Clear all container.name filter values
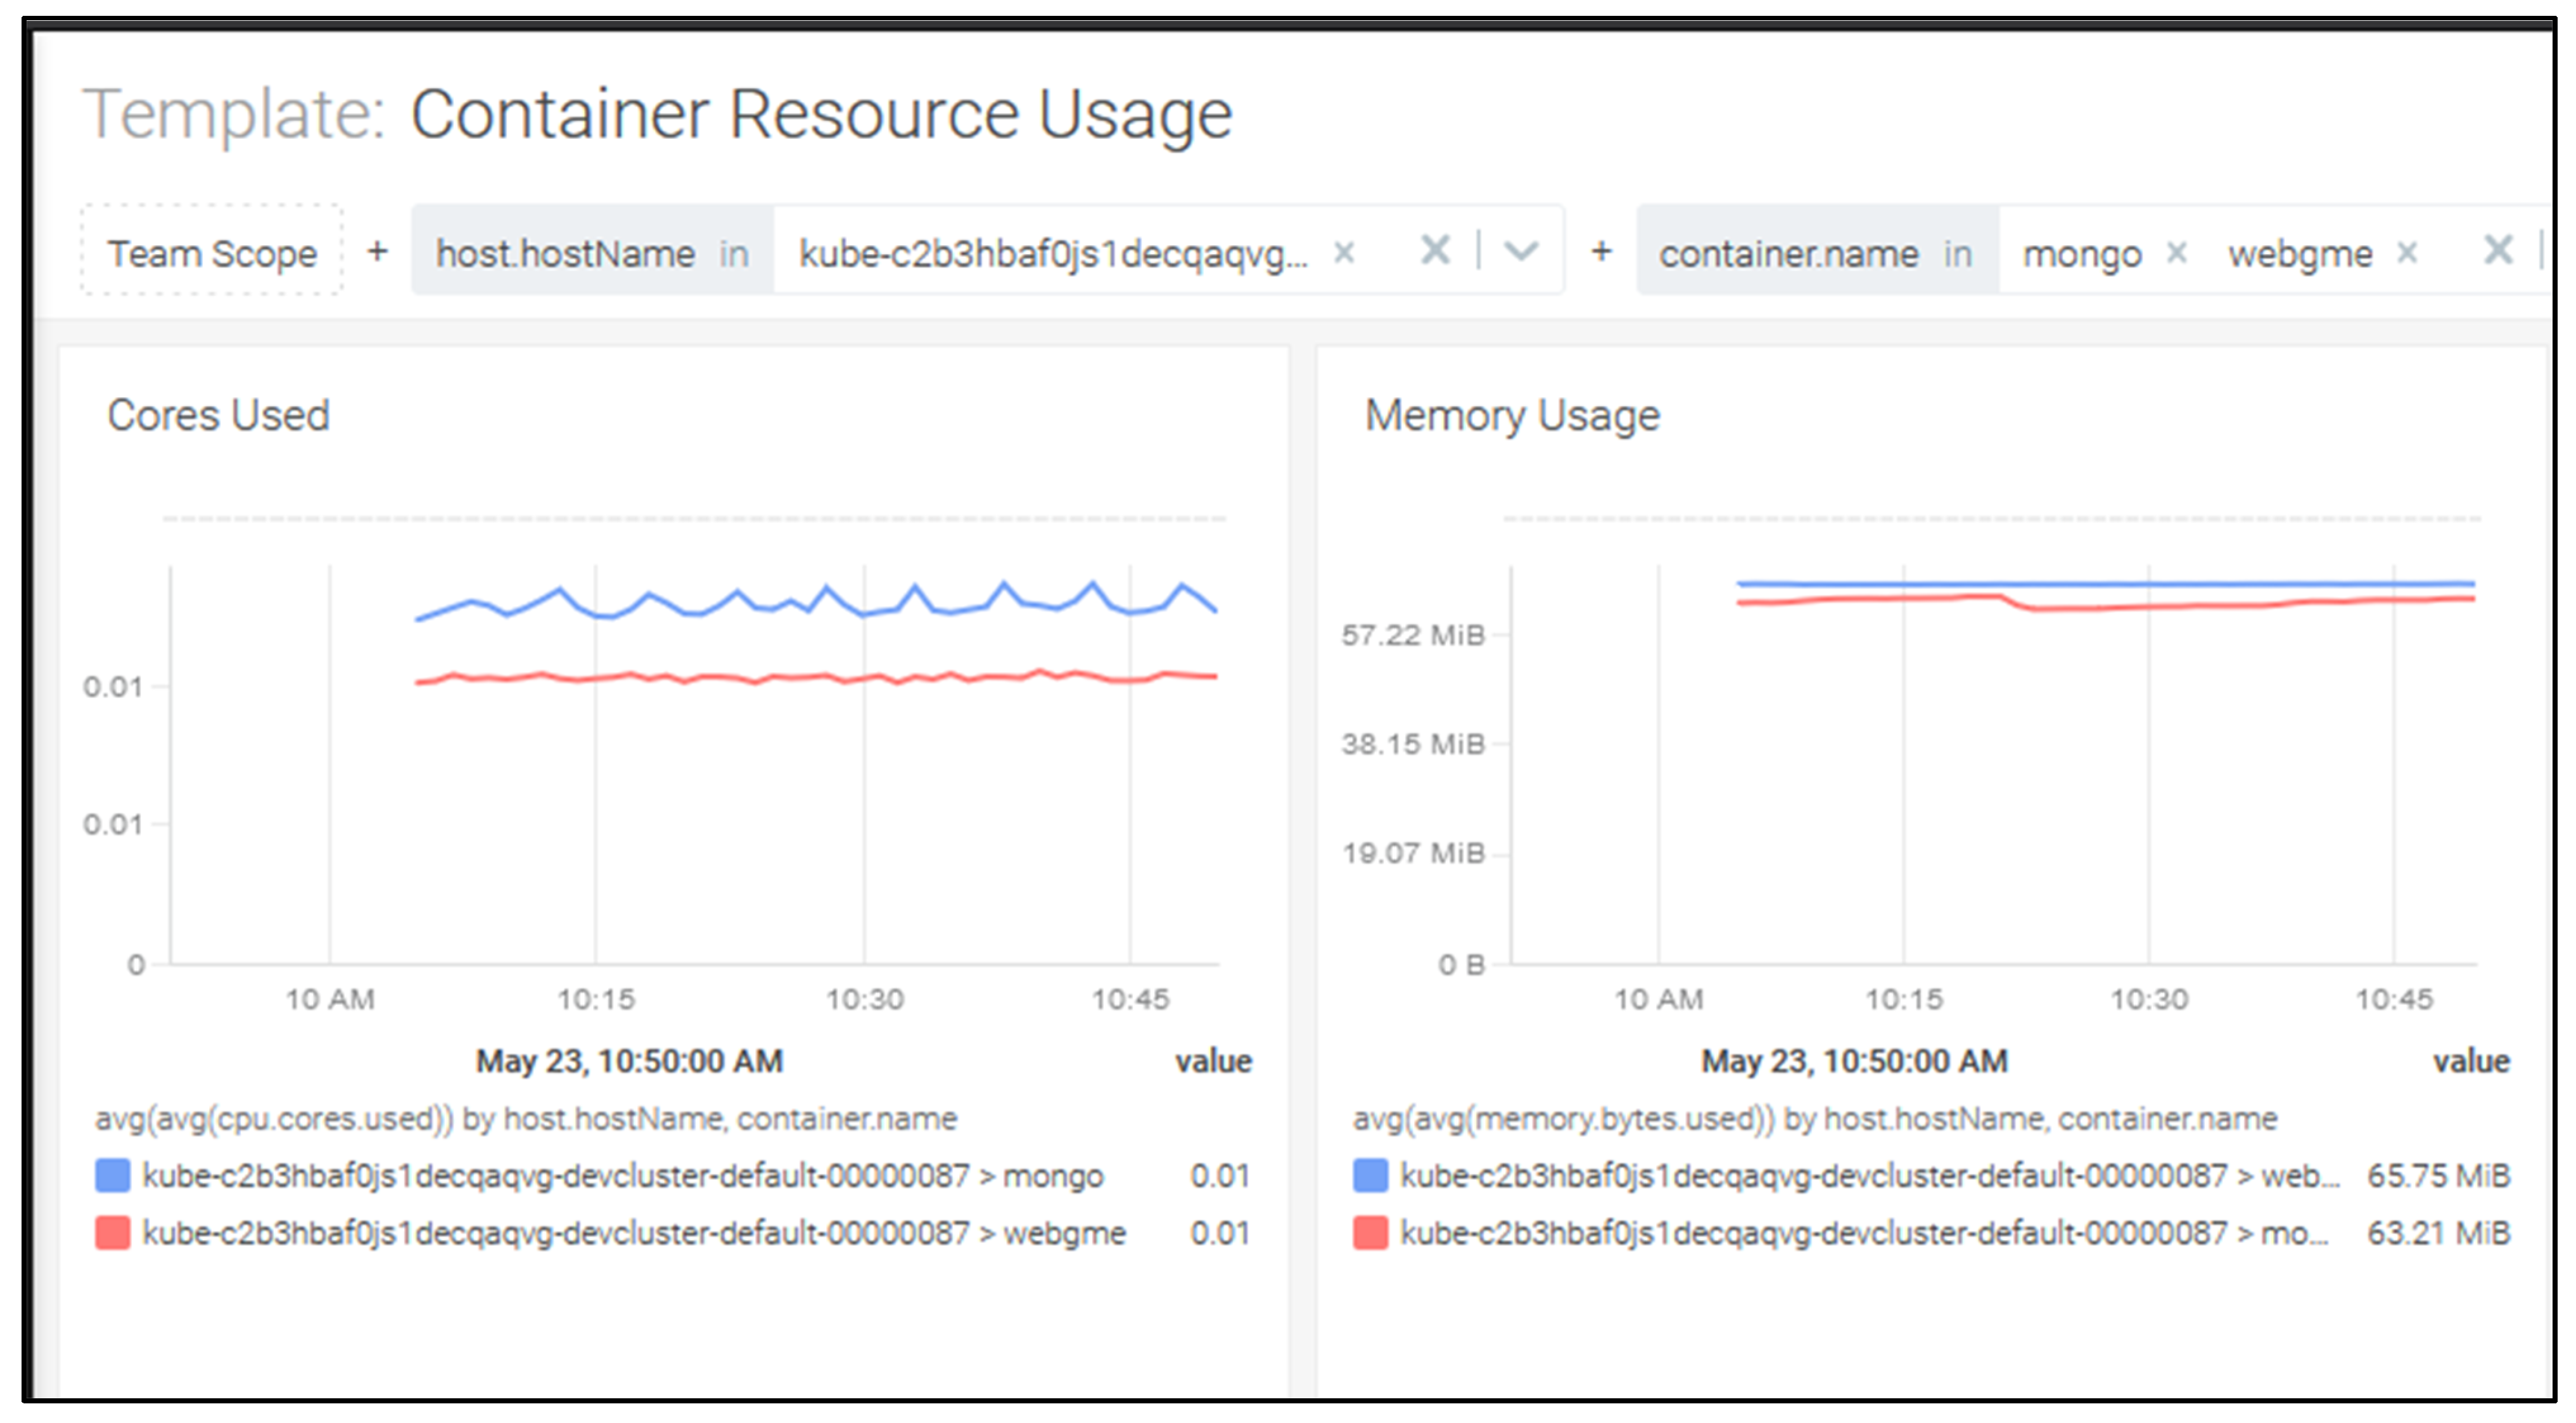Image resolution: width=2576 pixels, height=1423 pixels. tap(2498, 250)
